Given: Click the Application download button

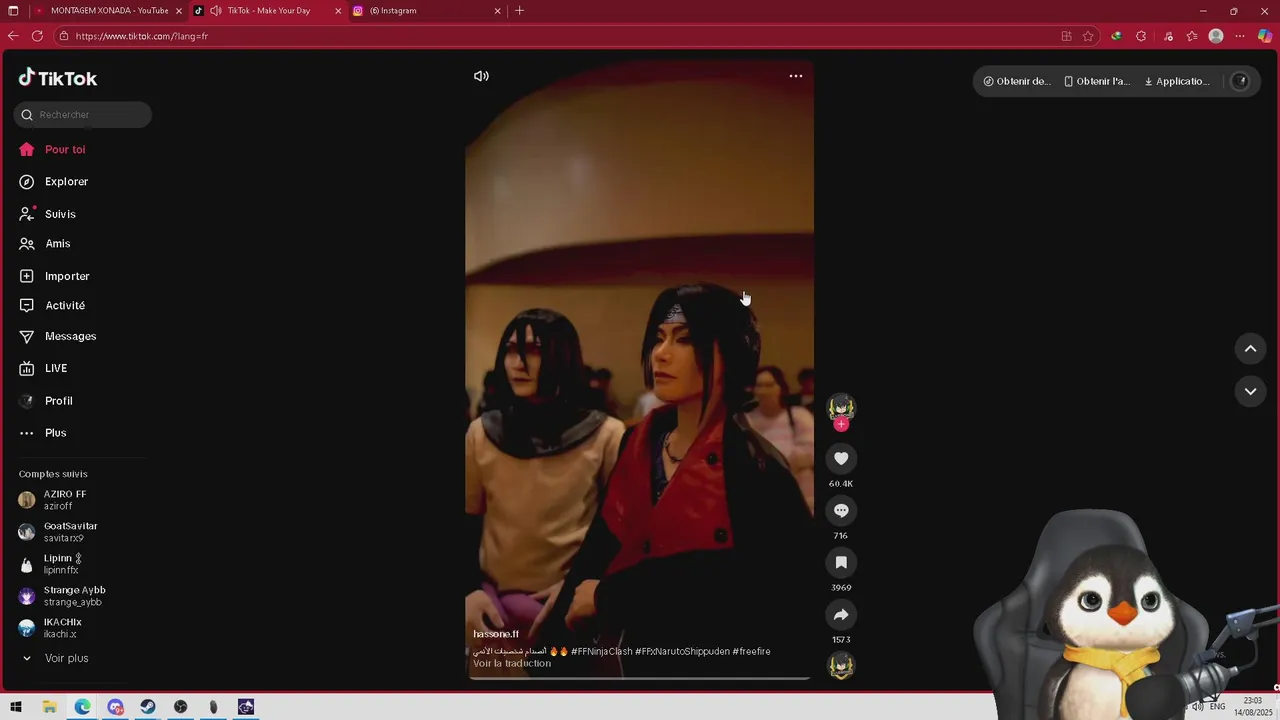Looking at the screenshot, I should coord(1177,82).
